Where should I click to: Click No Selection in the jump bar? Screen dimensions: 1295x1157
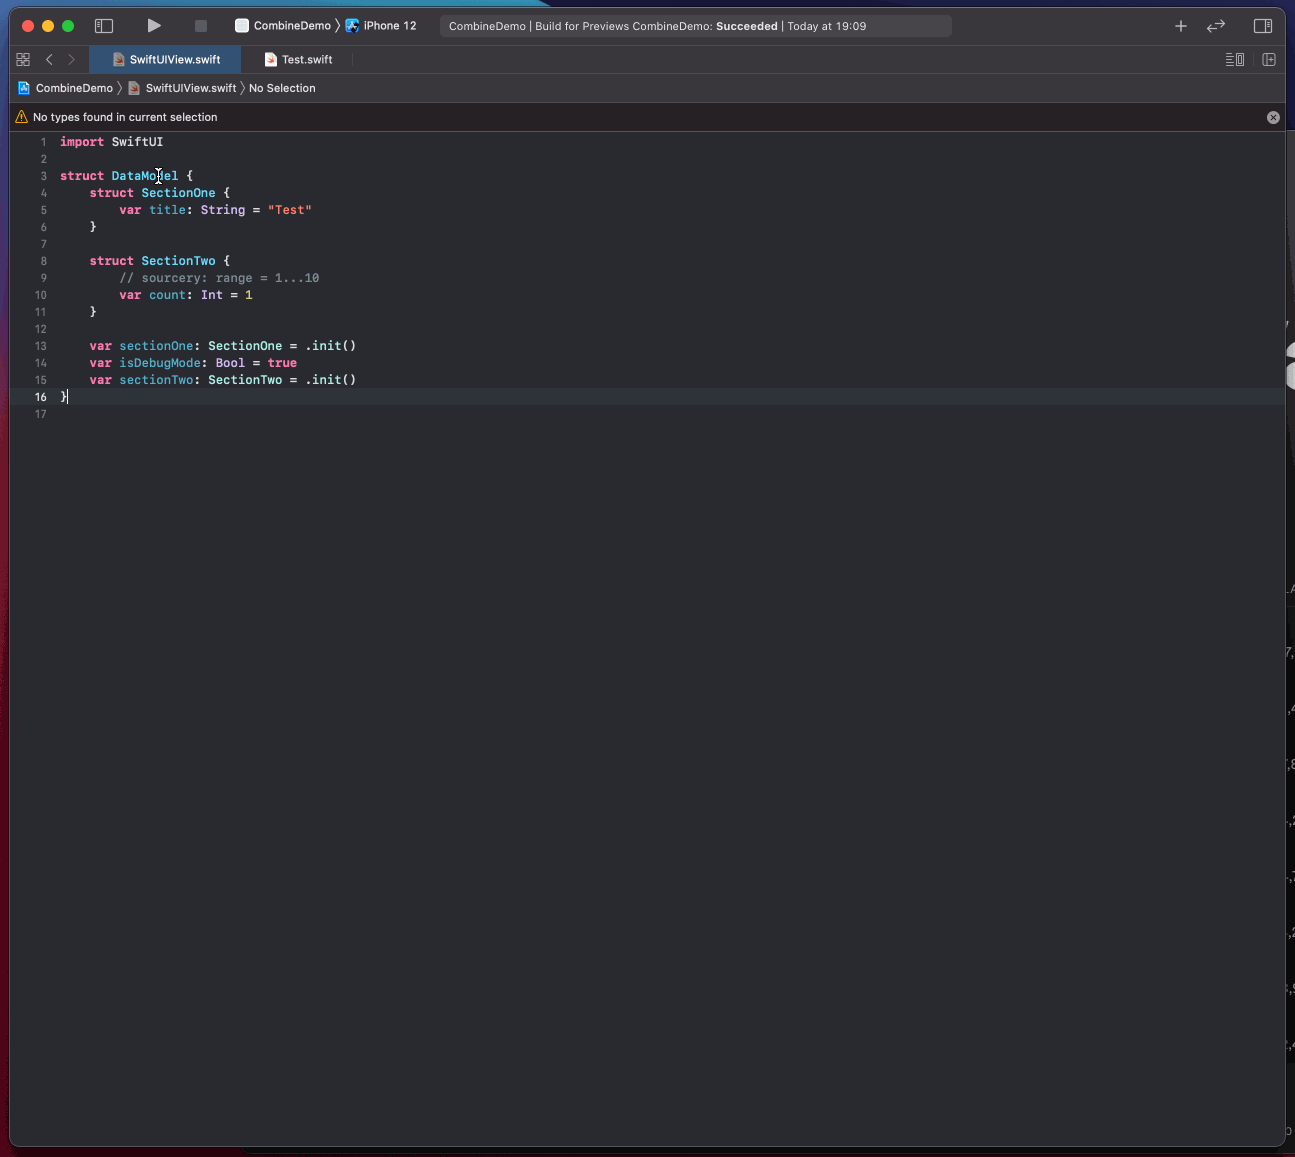pos(282,88)
